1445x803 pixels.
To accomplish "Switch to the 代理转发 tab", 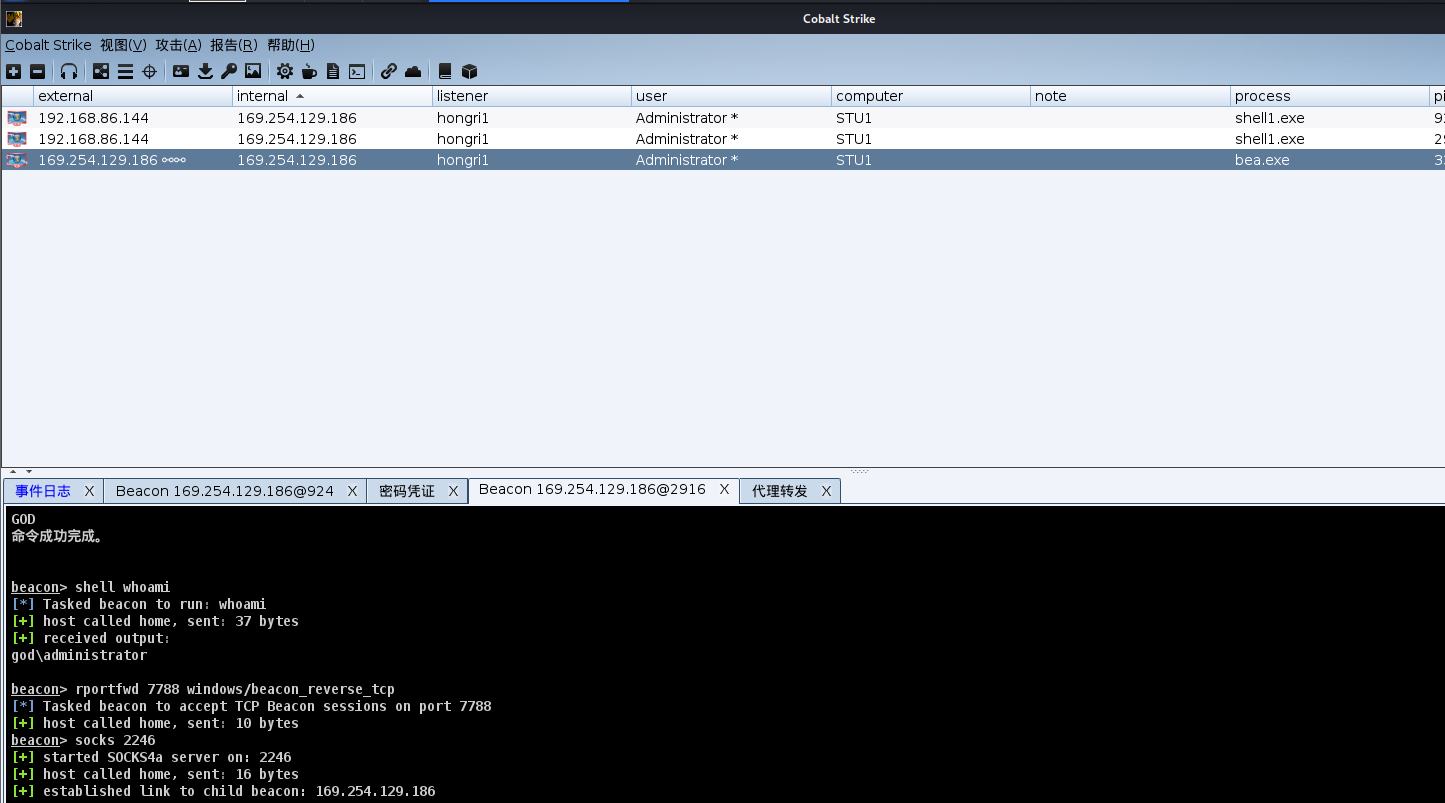I will [x=780, y=491].
